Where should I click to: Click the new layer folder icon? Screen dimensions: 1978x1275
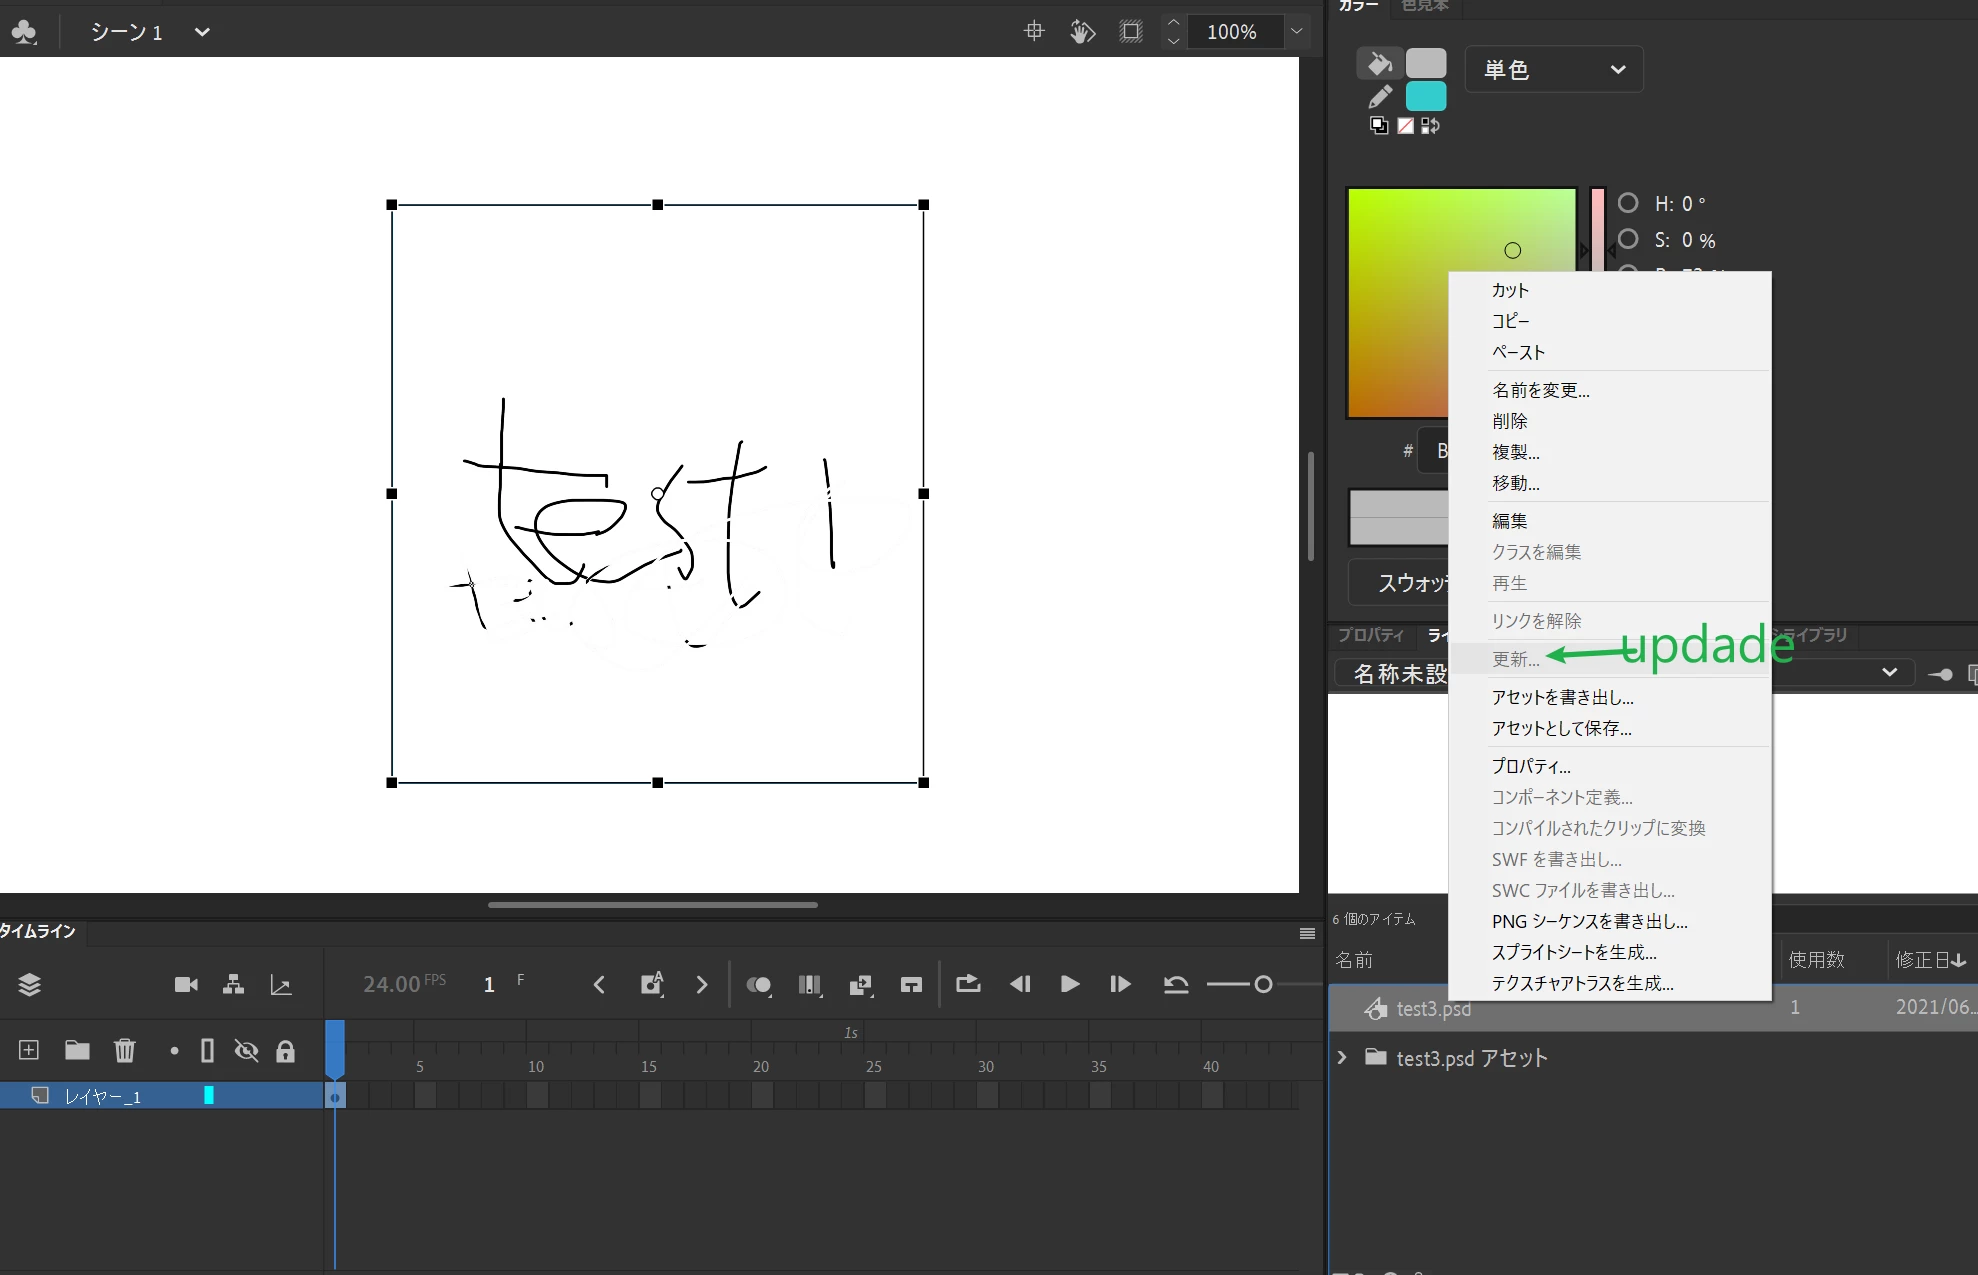click(77, 1050)
